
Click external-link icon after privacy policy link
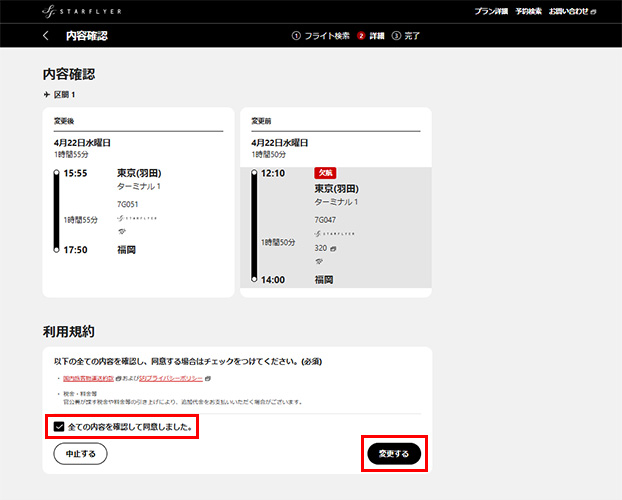(x=208, y=379)
